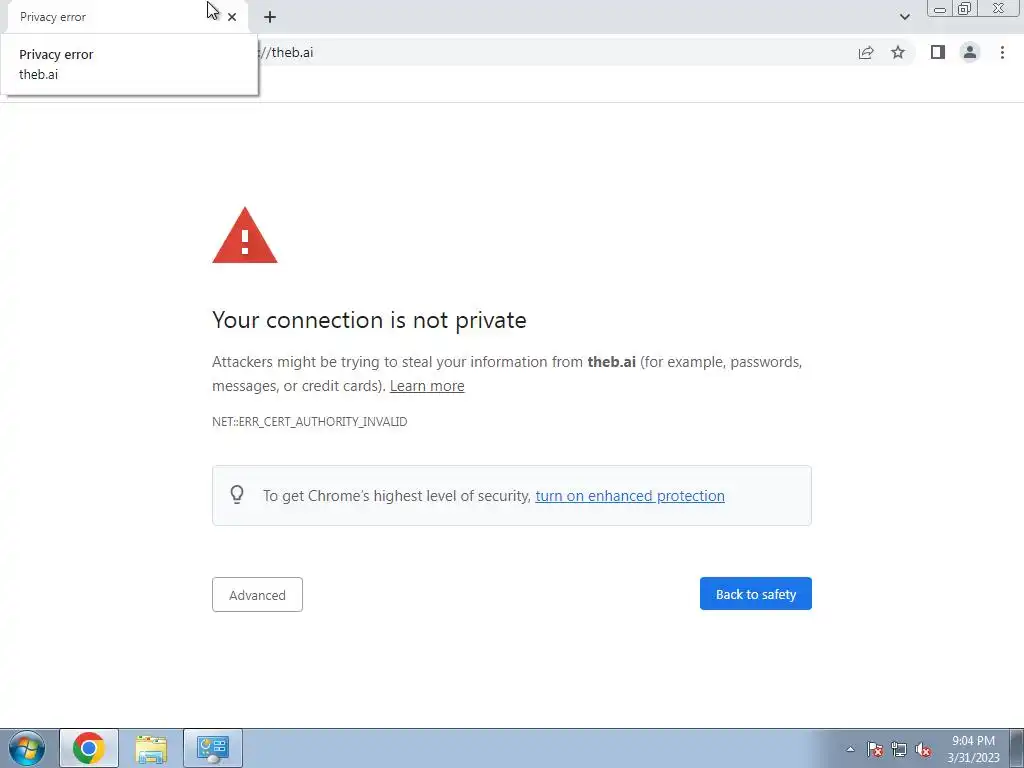Viewport: 1024px width, 768px height.
Task: Click the red warning triangle icon
Action: click(x=245, y=236)
